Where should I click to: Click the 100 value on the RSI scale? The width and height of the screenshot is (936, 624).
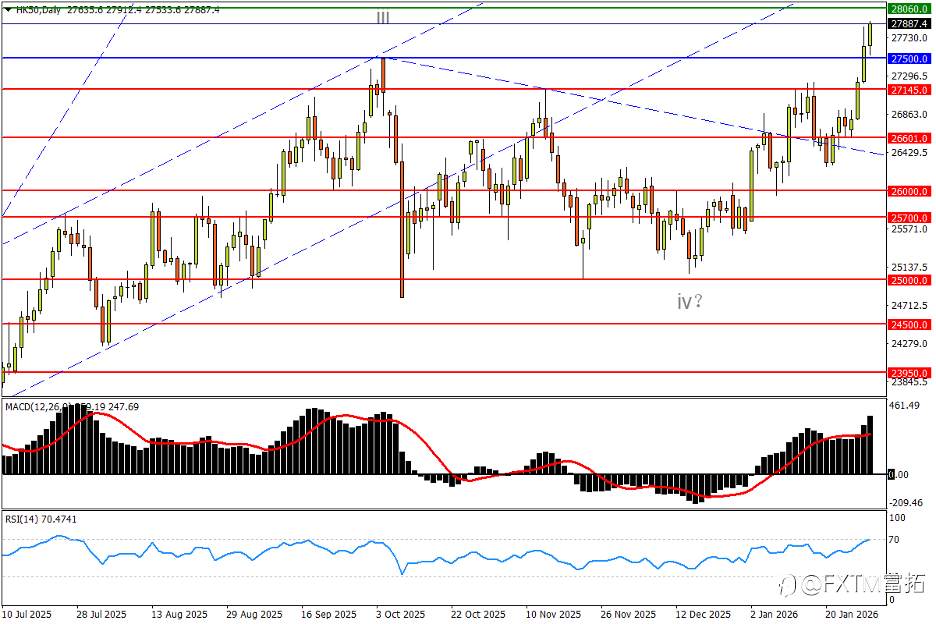pos(897,518)
